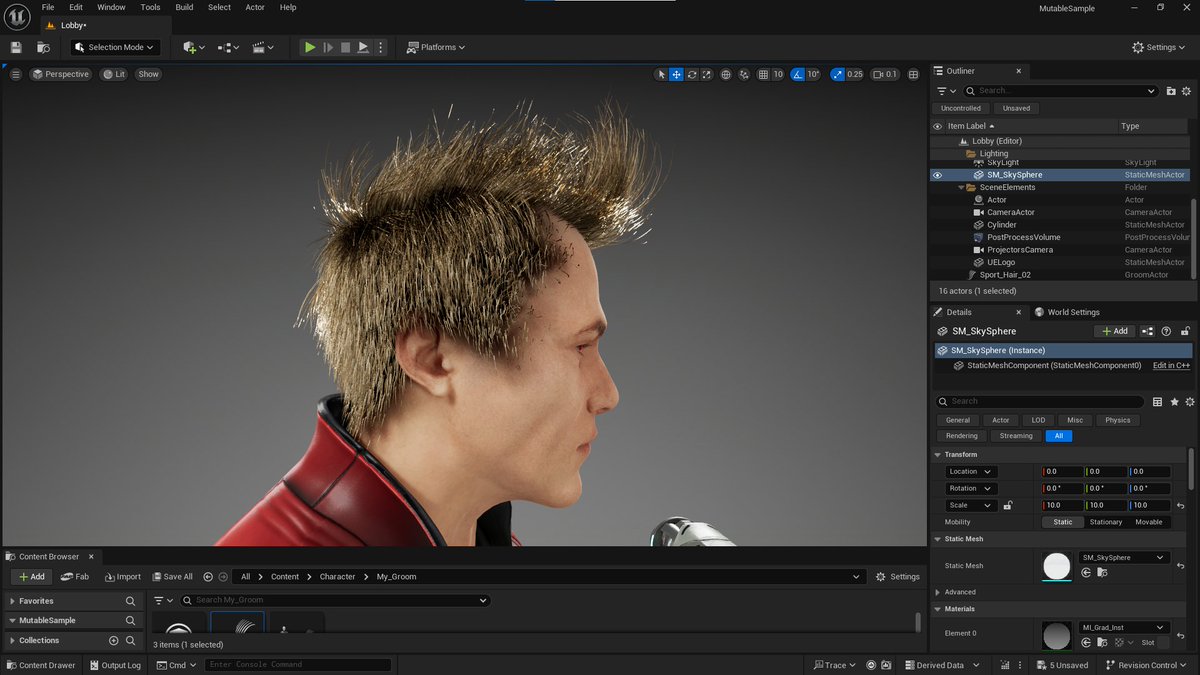Select the Scale tool in the viewport

coord(706,74)
